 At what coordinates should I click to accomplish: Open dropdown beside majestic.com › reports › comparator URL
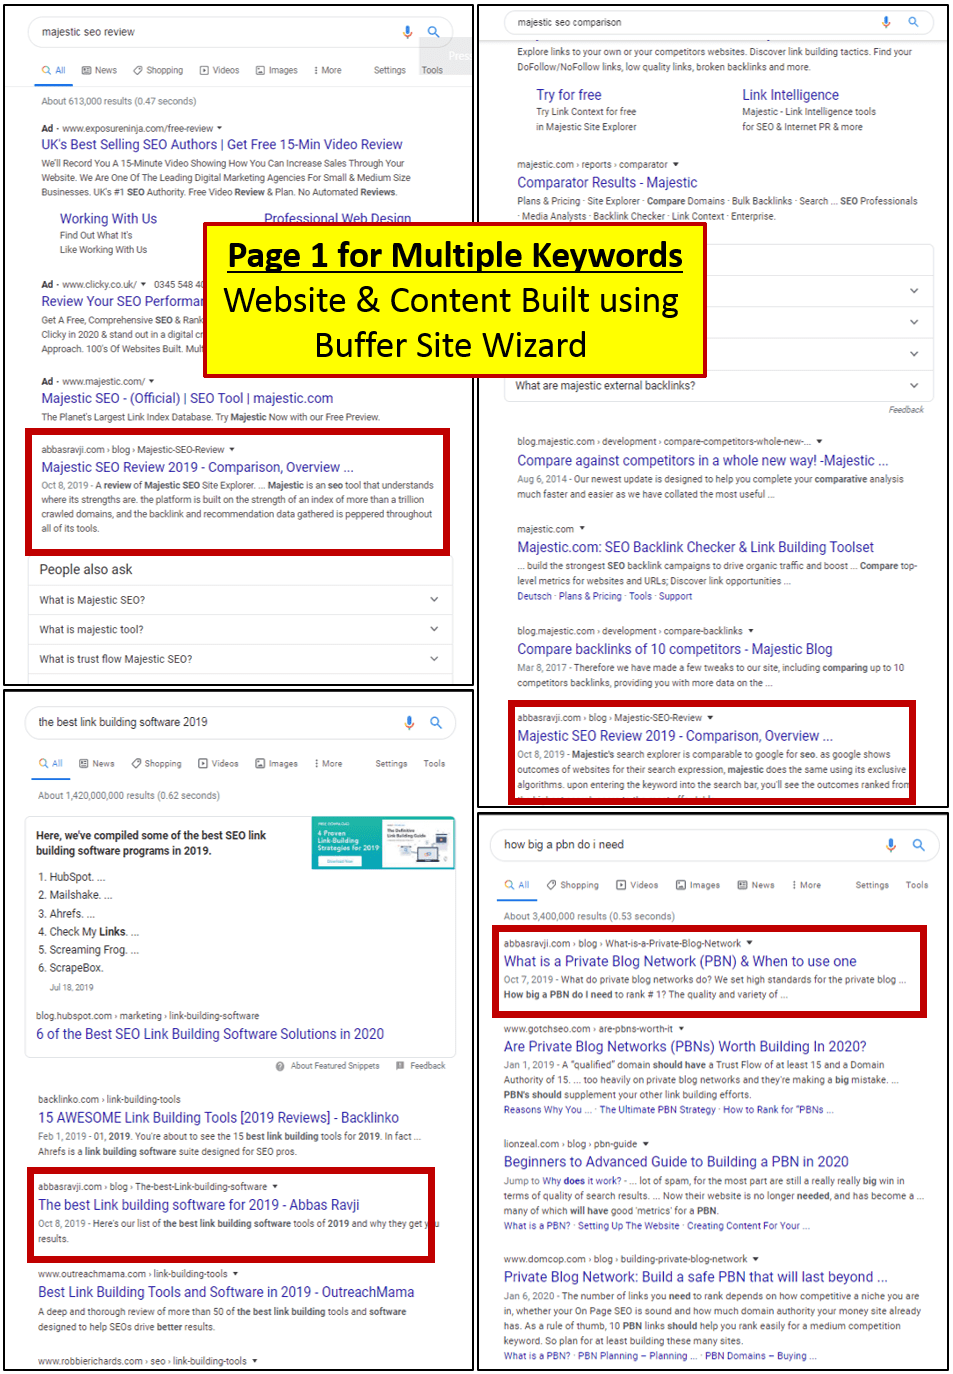tap(675, 164)
